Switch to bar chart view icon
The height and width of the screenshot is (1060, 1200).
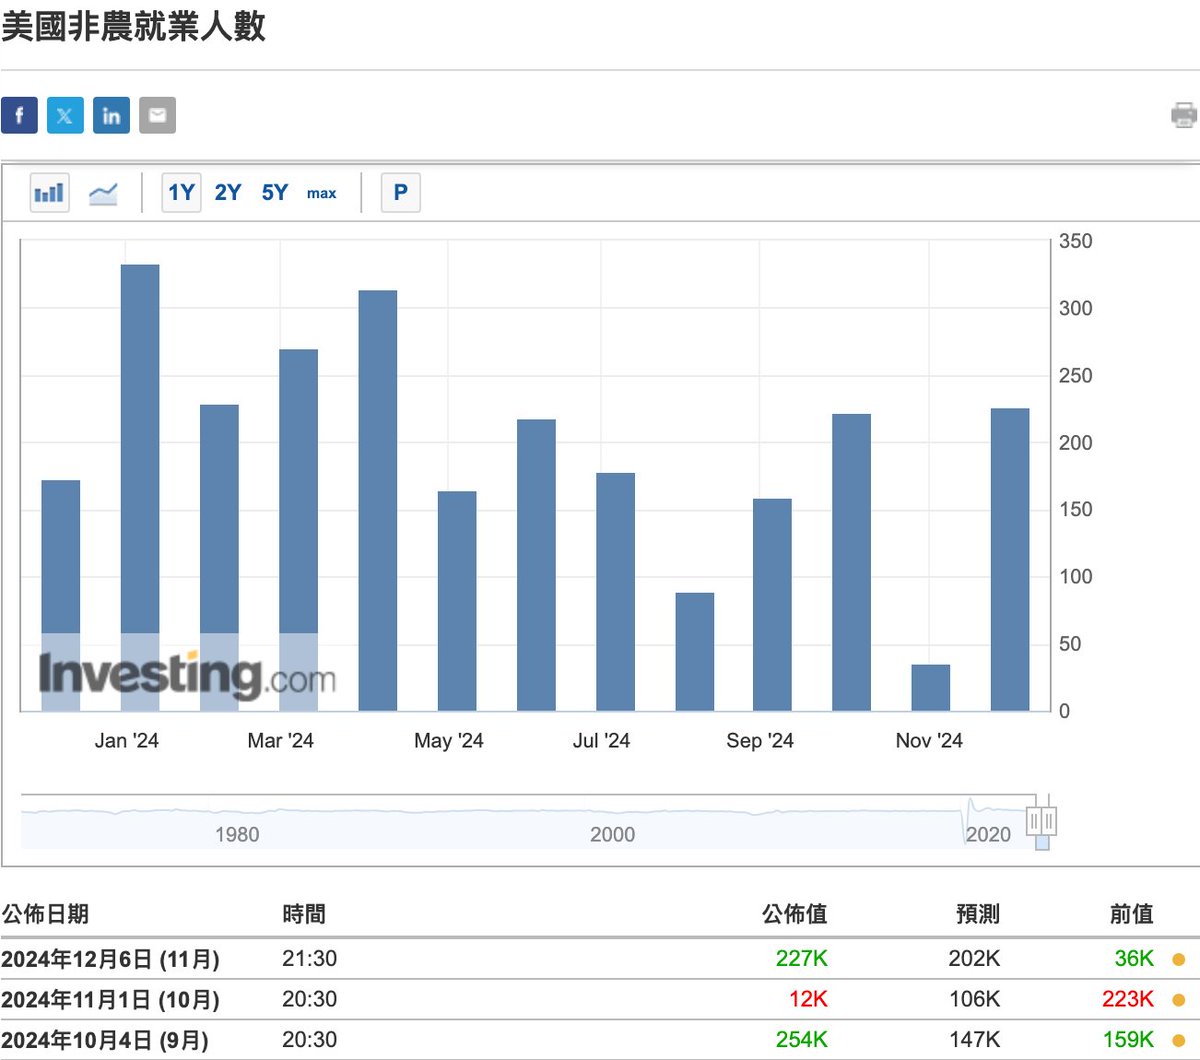49,193
